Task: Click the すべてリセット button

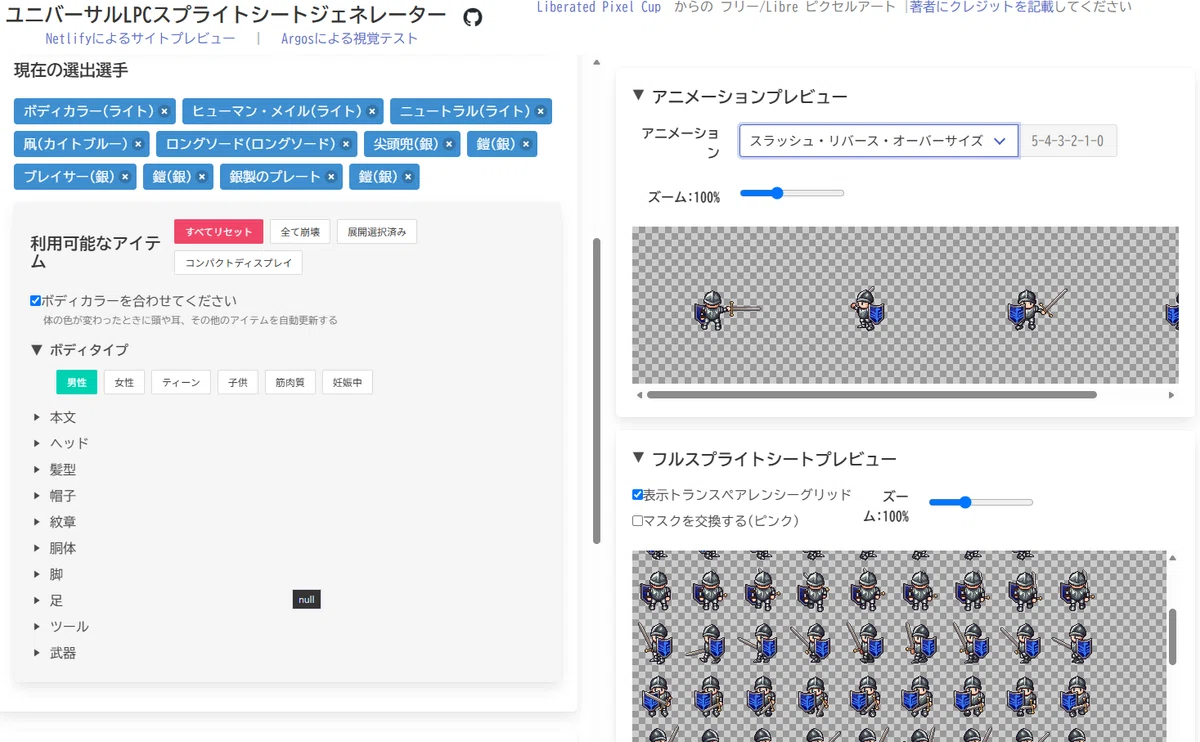Action: pos(219,232)
